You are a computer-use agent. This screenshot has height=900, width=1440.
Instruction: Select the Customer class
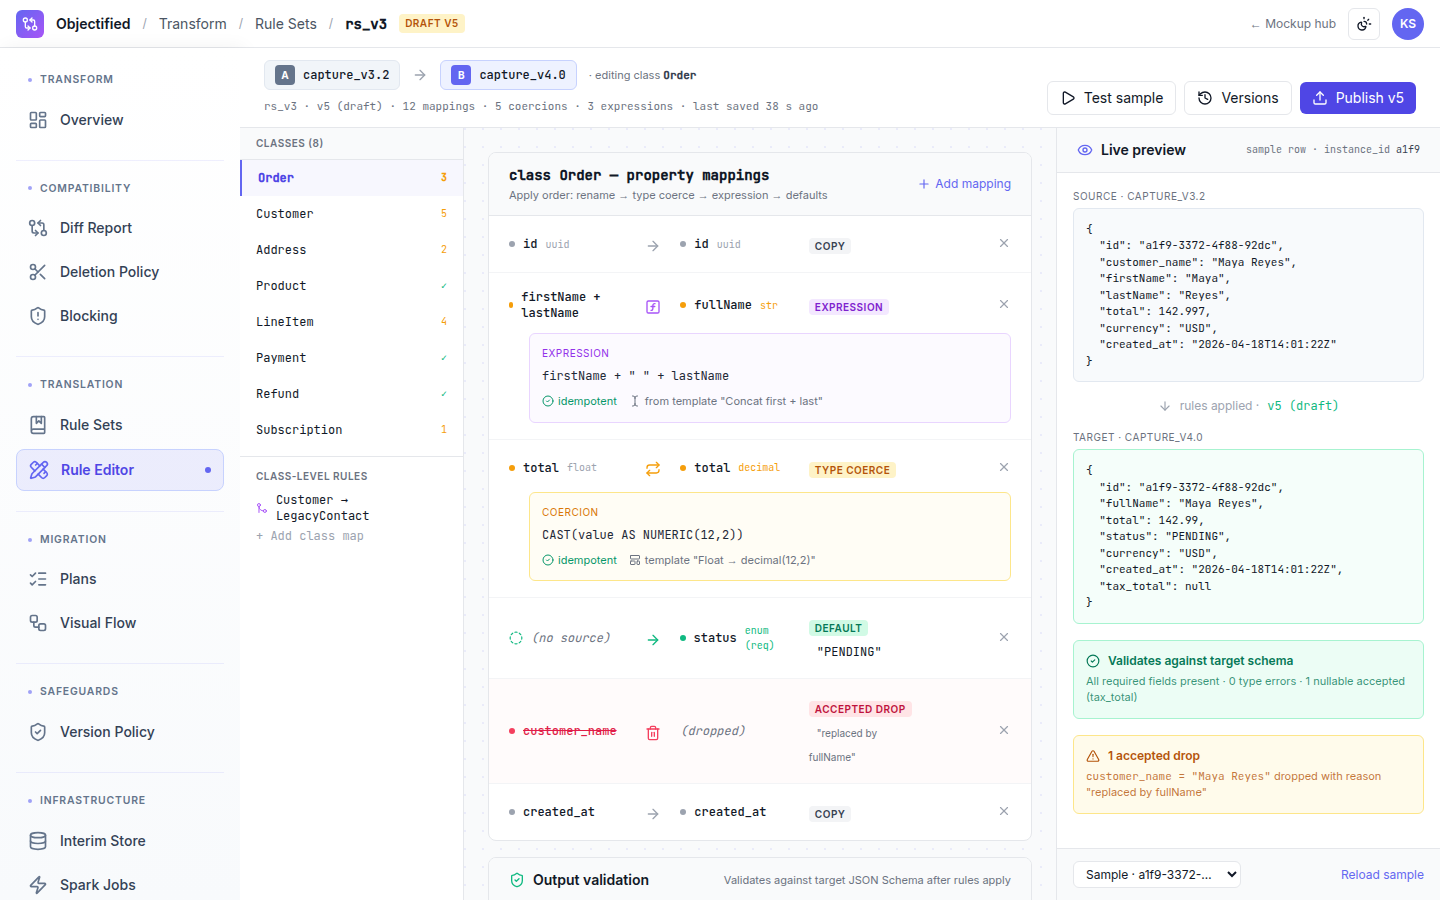(352, 214)
